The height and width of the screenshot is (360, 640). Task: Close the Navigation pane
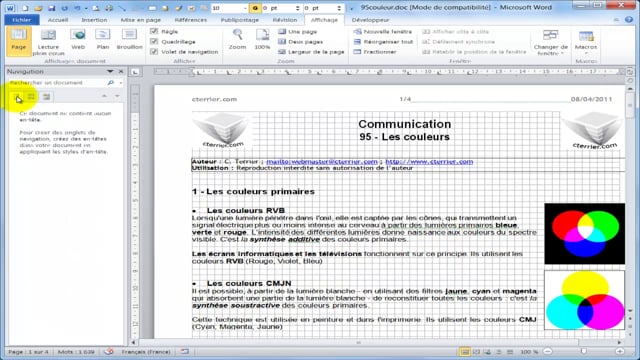(121, 71)
